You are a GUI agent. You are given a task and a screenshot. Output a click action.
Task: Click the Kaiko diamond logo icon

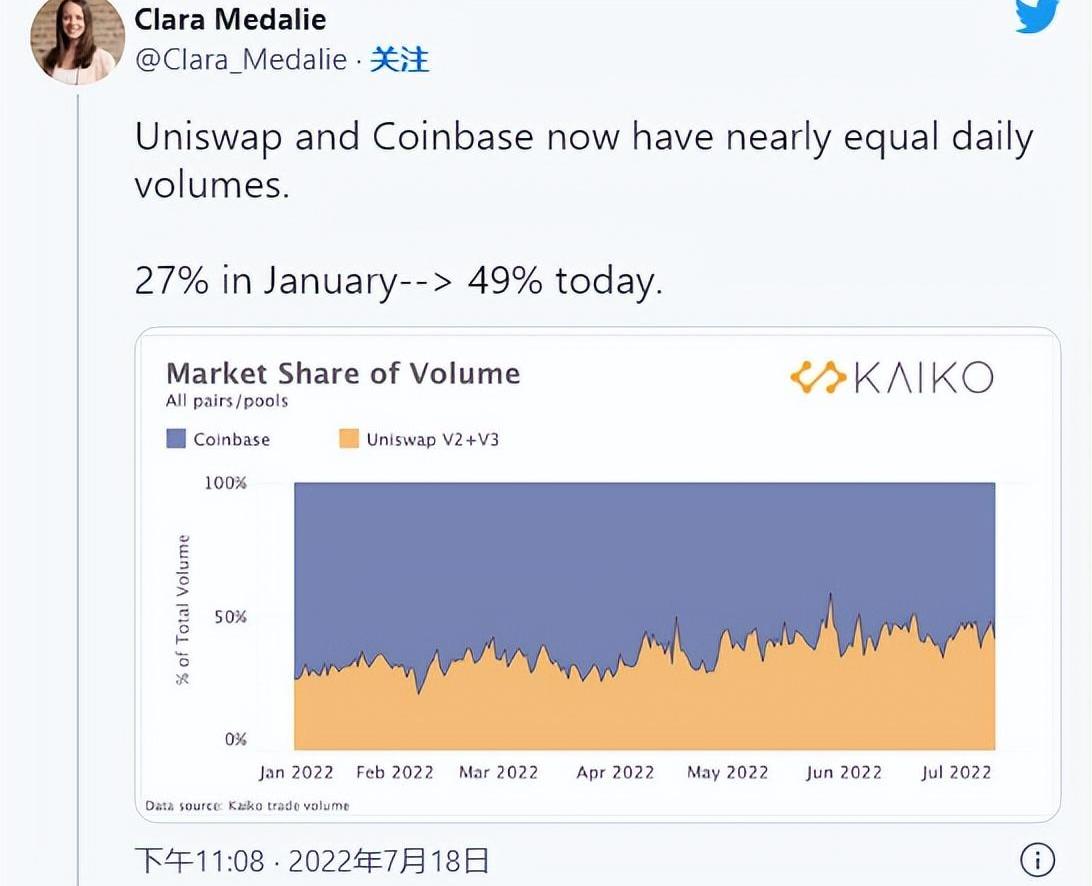coord(817,378)
